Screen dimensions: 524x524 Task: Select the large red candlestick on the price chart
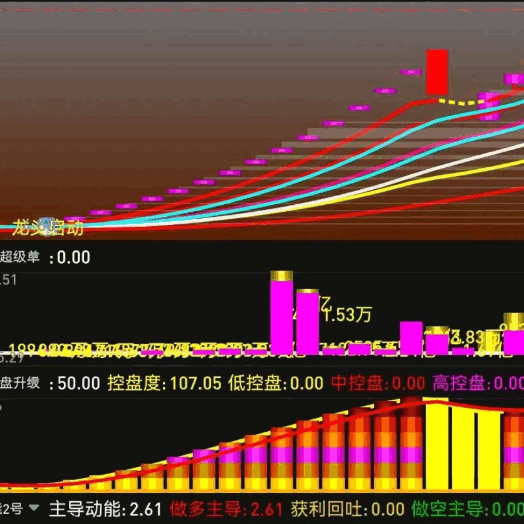[437, 72]
